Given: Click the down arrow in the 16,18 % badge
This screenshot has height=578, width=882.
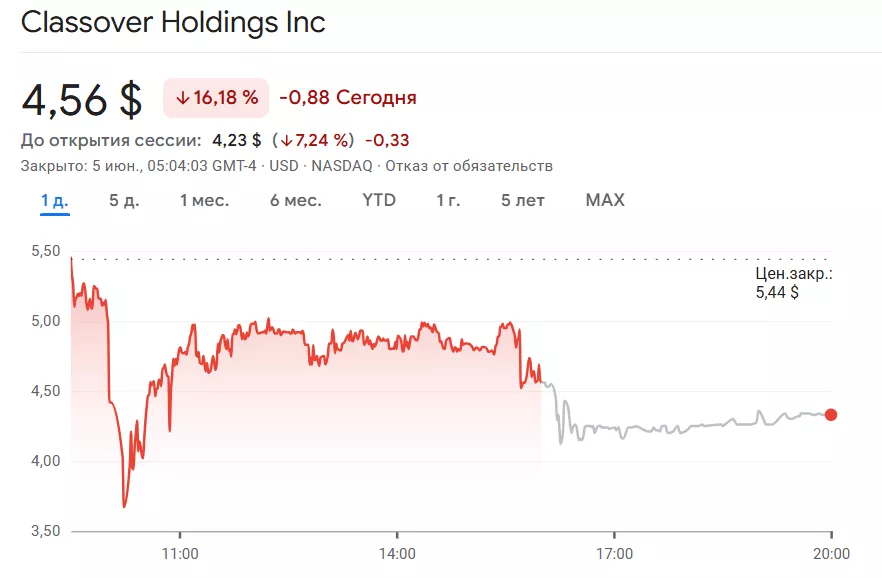Looking at the screenshot, I should pyautogui.click(x=182, y=98).
